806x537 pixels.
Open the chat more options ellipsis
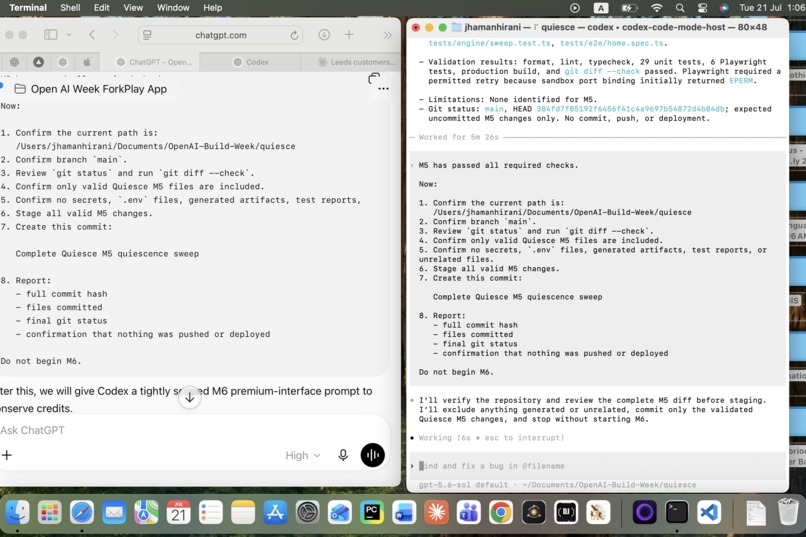(x=383, y=89)
